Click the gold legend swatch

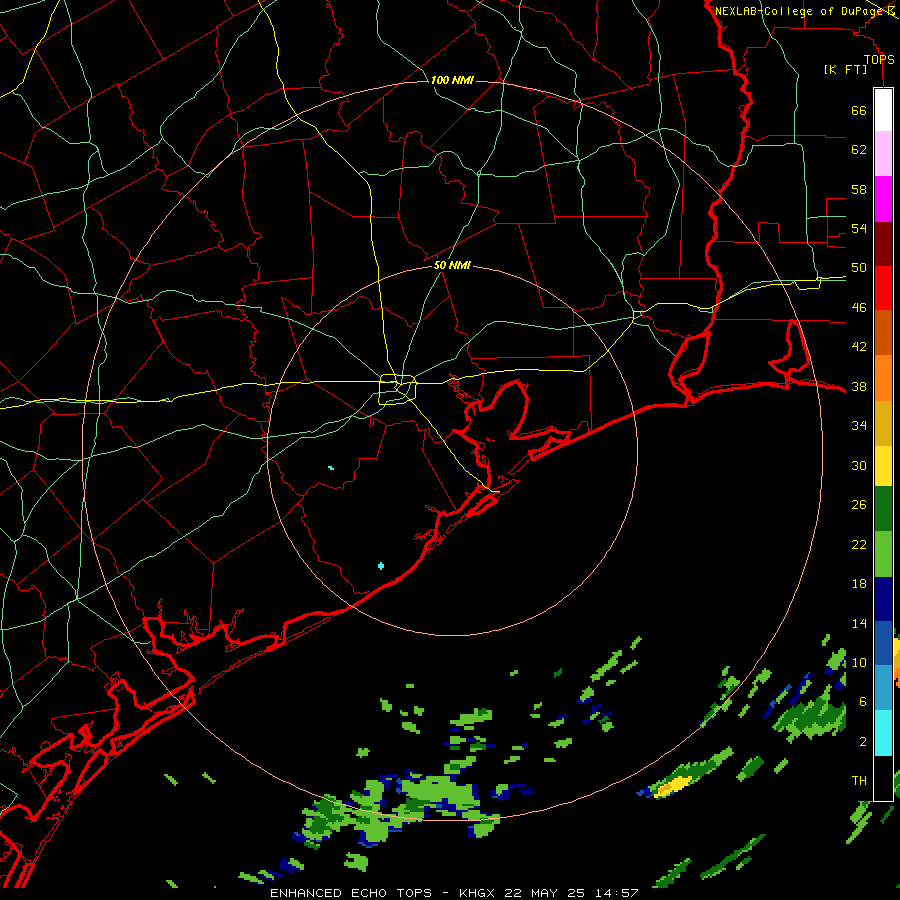[883, 423]
